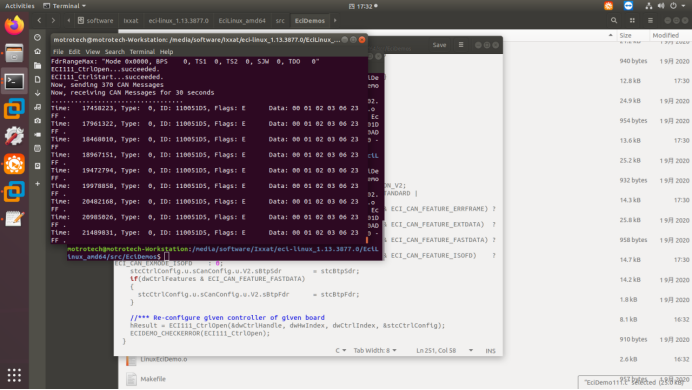Sort files by the Size column
This screenshot has height=390, width=692.
[625, 35]
